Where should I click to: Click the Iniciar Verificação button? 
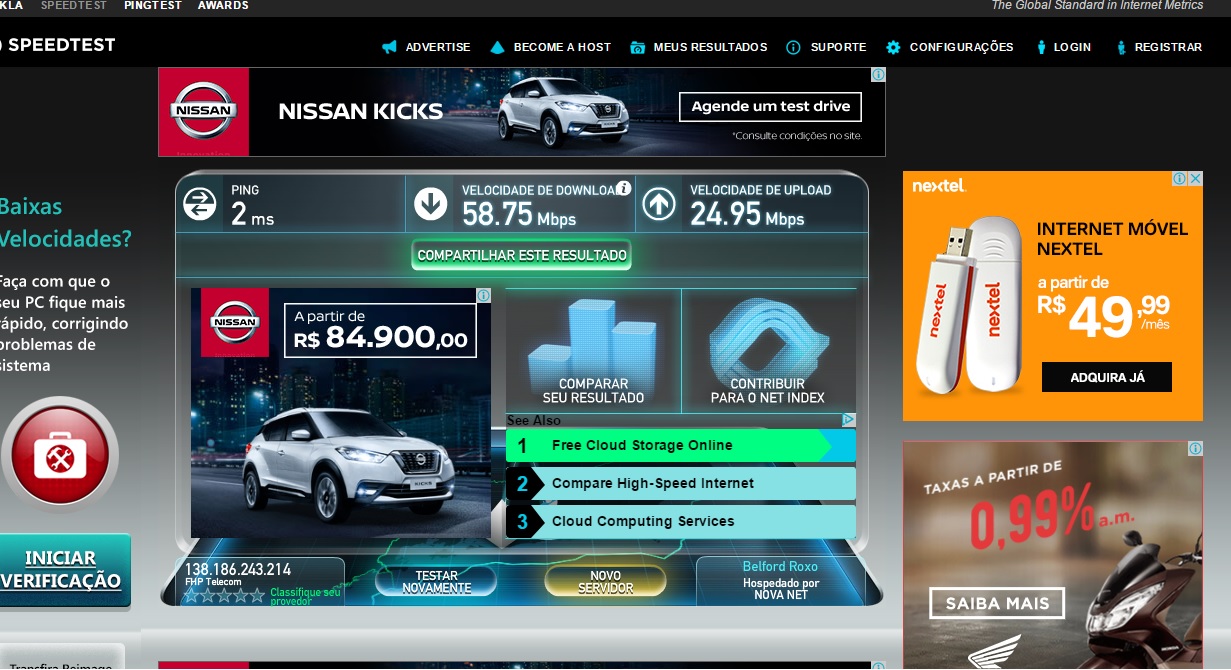[62, 570]
